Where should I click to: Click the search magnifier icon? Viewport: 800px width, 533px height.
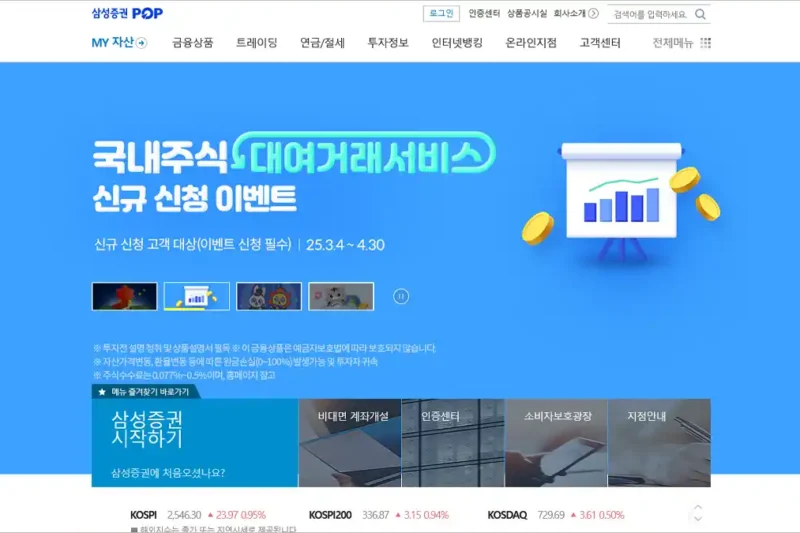point(701,14)
